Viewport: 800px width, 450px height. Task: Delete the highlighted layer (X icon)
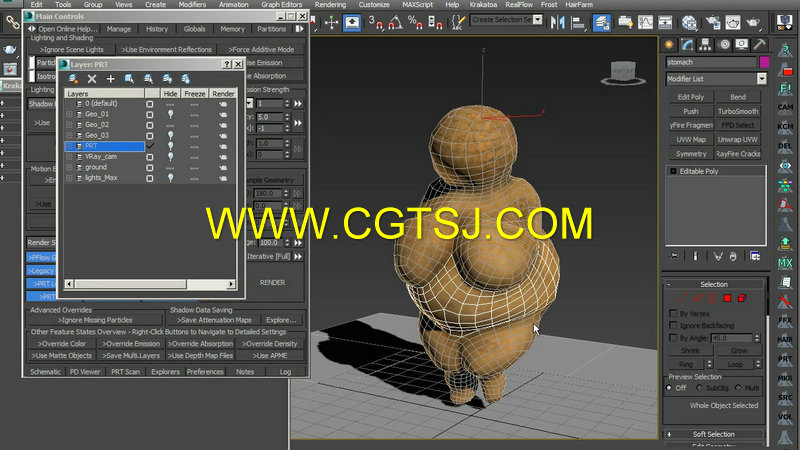[92, 79]
